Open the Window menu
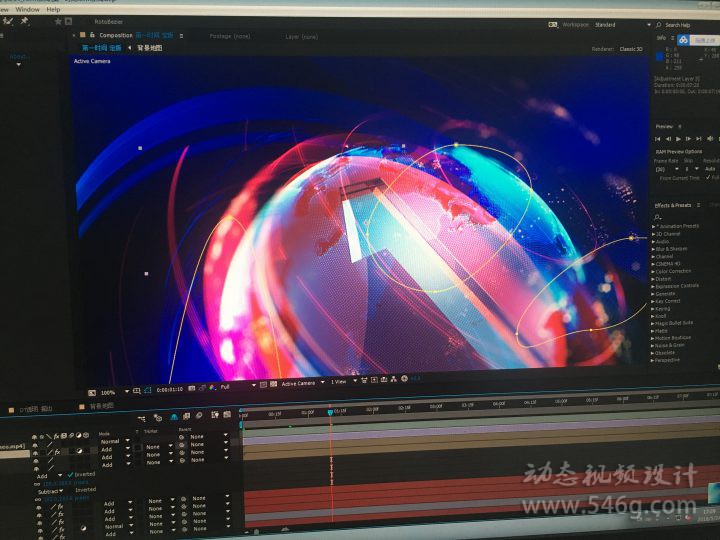720x540 pixels. [27, 8]
